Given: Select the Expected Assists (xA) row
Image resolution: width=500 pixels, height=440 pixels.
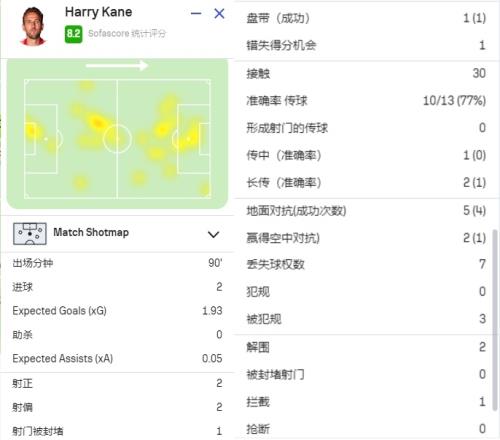Looking at the screenshot, I should click(117, 358).
